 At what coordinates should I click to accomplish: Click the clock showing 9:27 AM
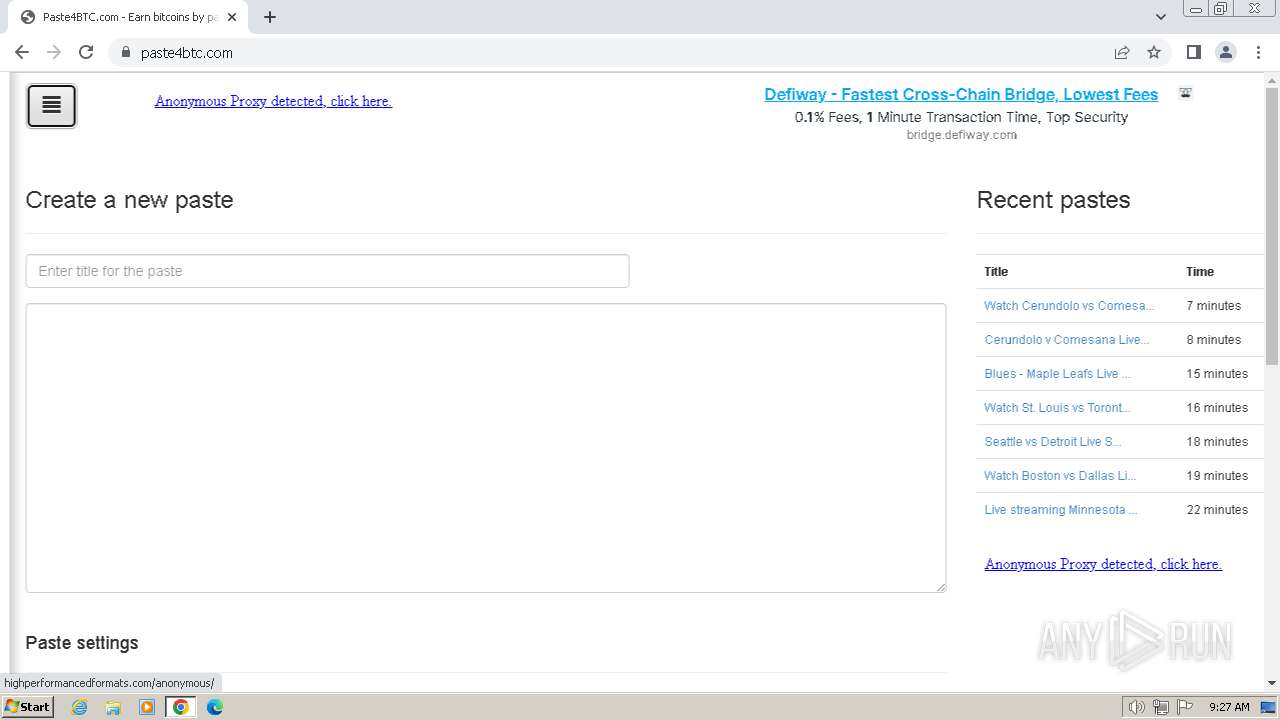pos(1229,707)
